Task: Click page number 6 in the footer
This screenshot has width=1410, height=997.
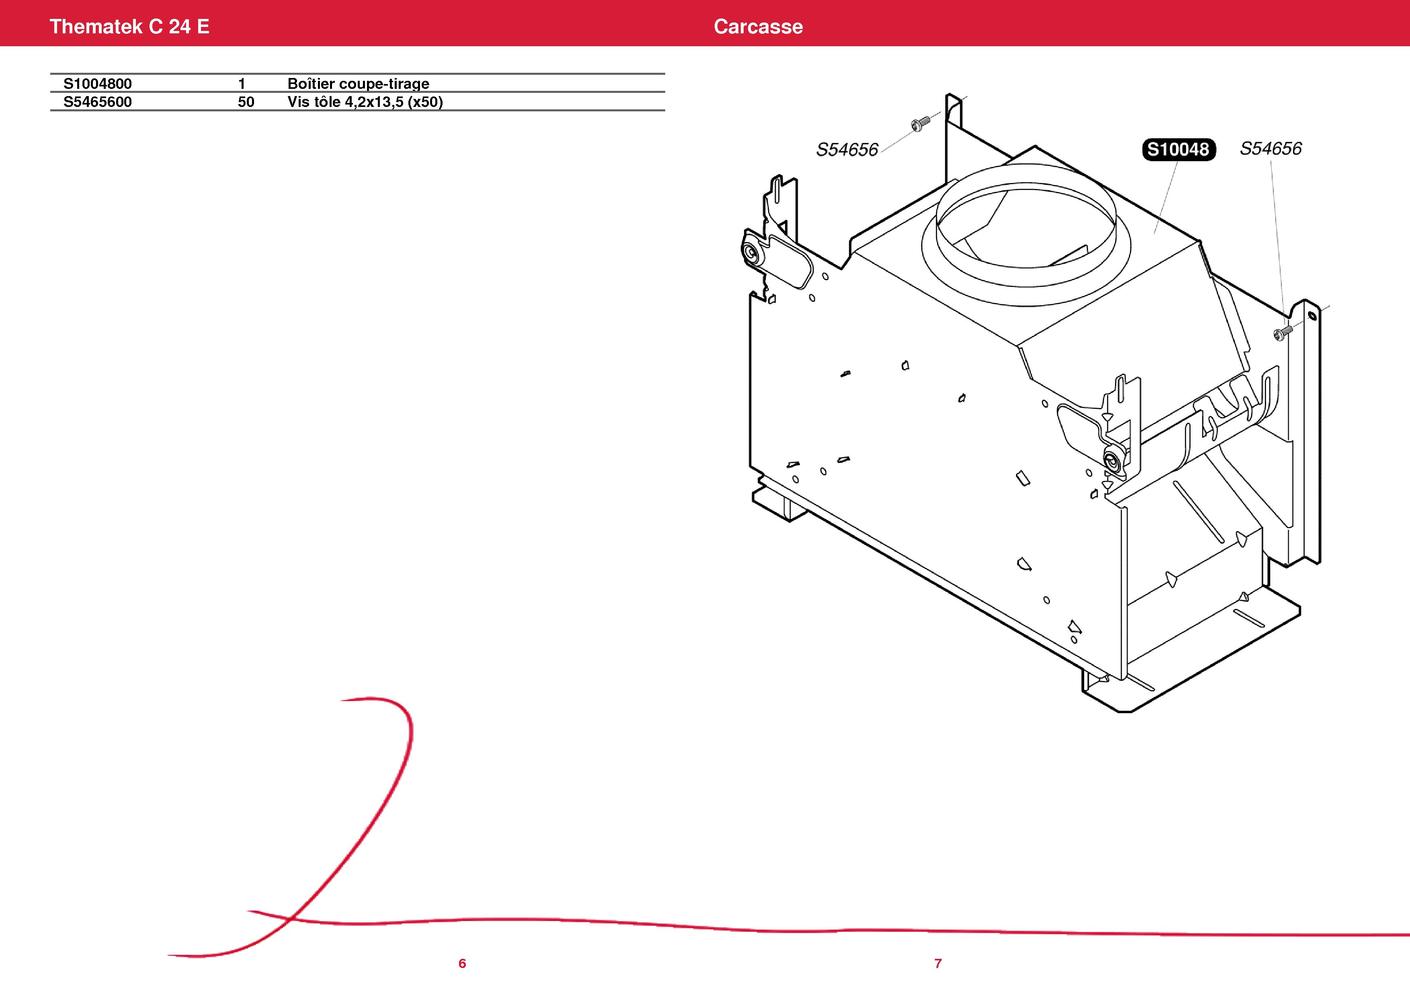Action: [462, 964]
